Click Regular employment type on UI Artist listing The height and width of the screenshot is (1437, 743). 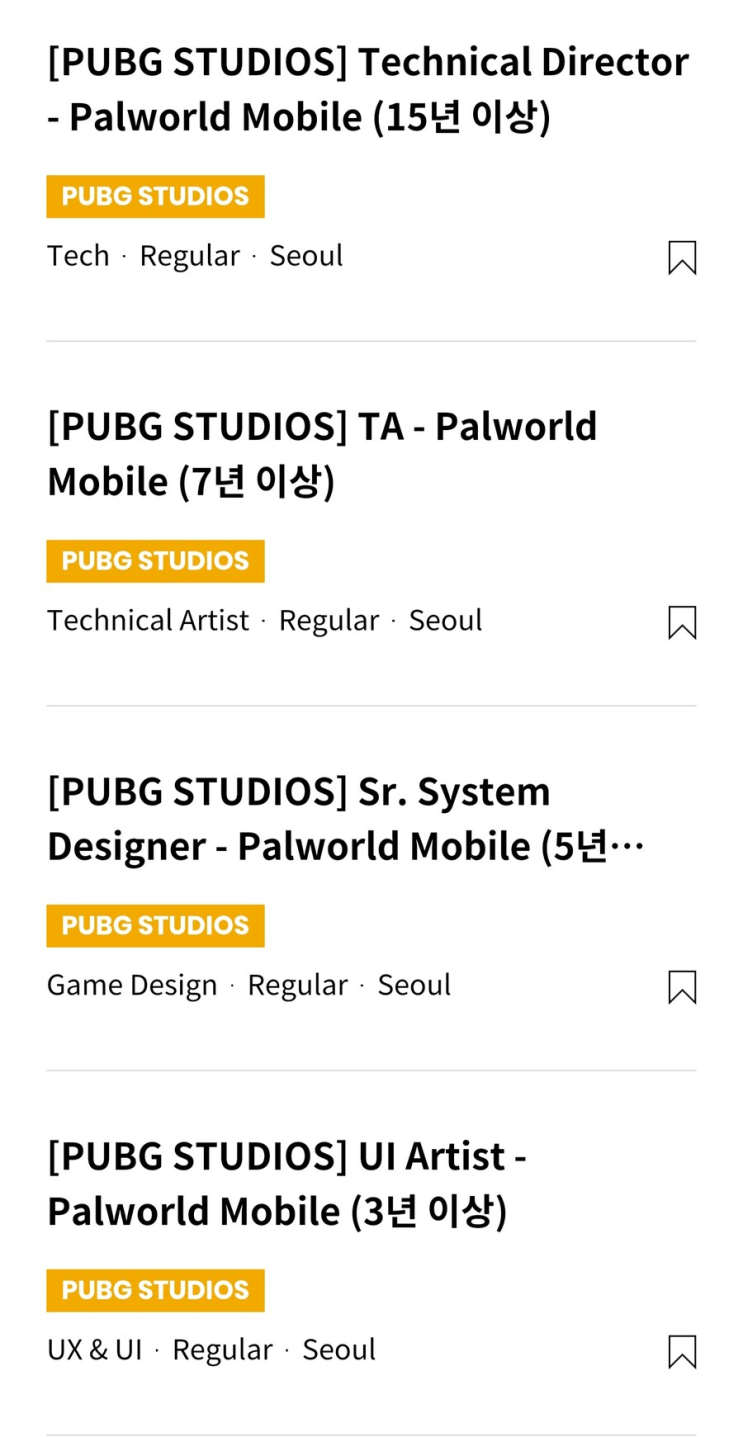(x=222, y=1350)
